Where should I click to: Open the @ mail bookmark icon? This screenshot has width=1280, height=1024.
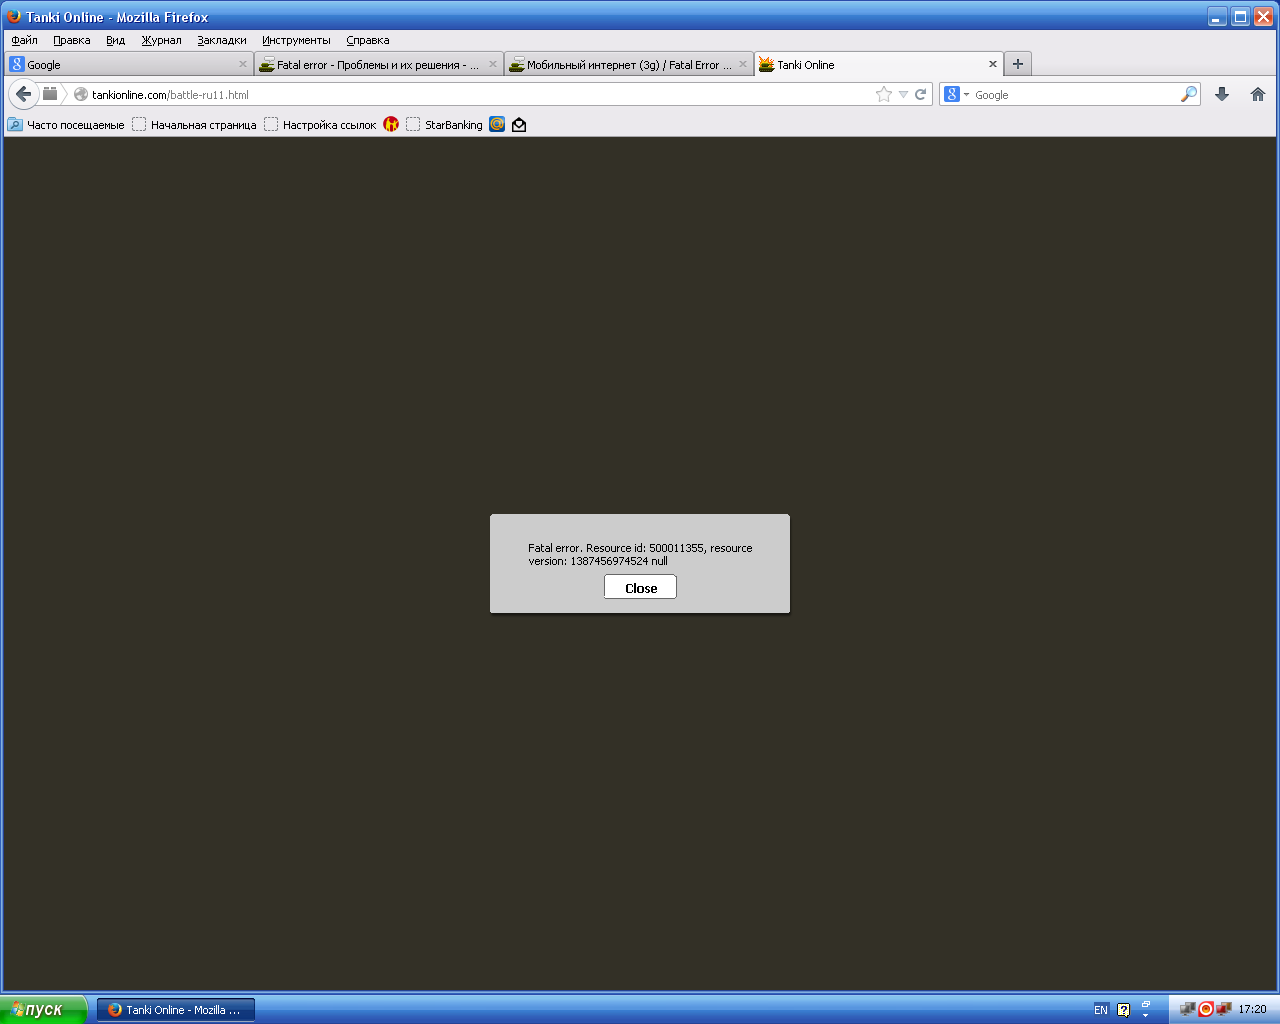coord(497,125)
